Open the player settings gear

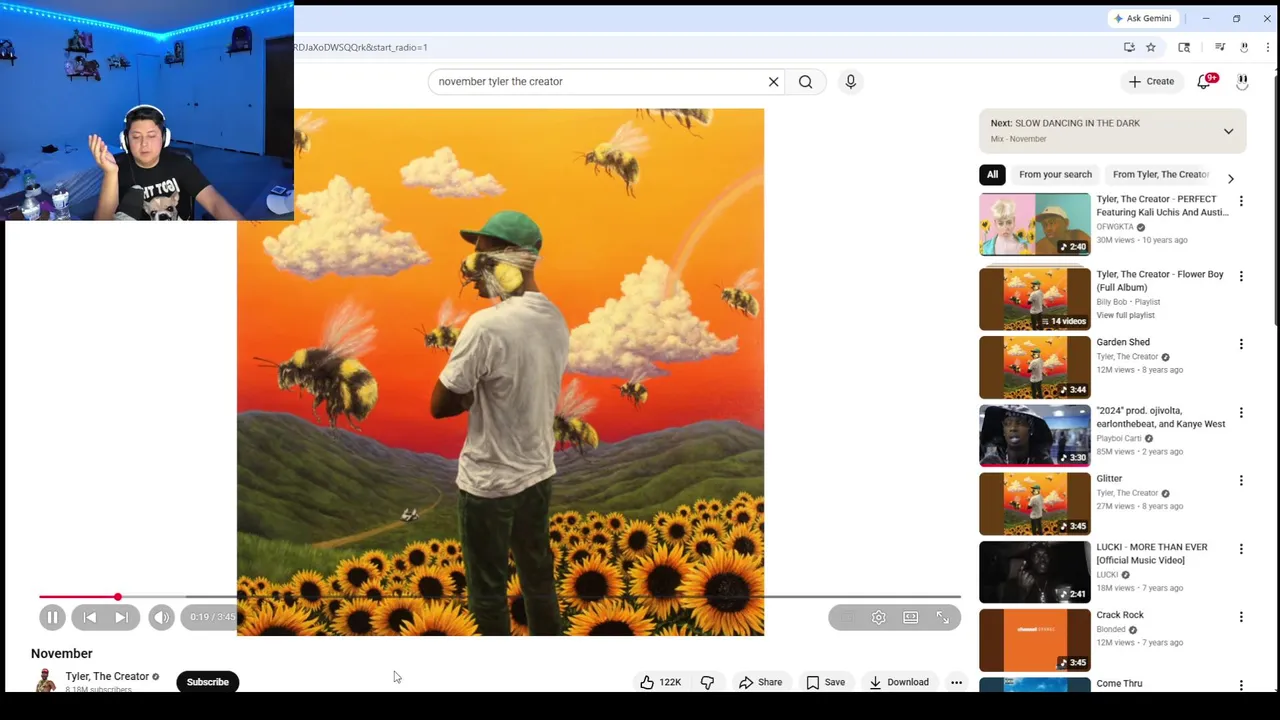click(x=878, y=618)
